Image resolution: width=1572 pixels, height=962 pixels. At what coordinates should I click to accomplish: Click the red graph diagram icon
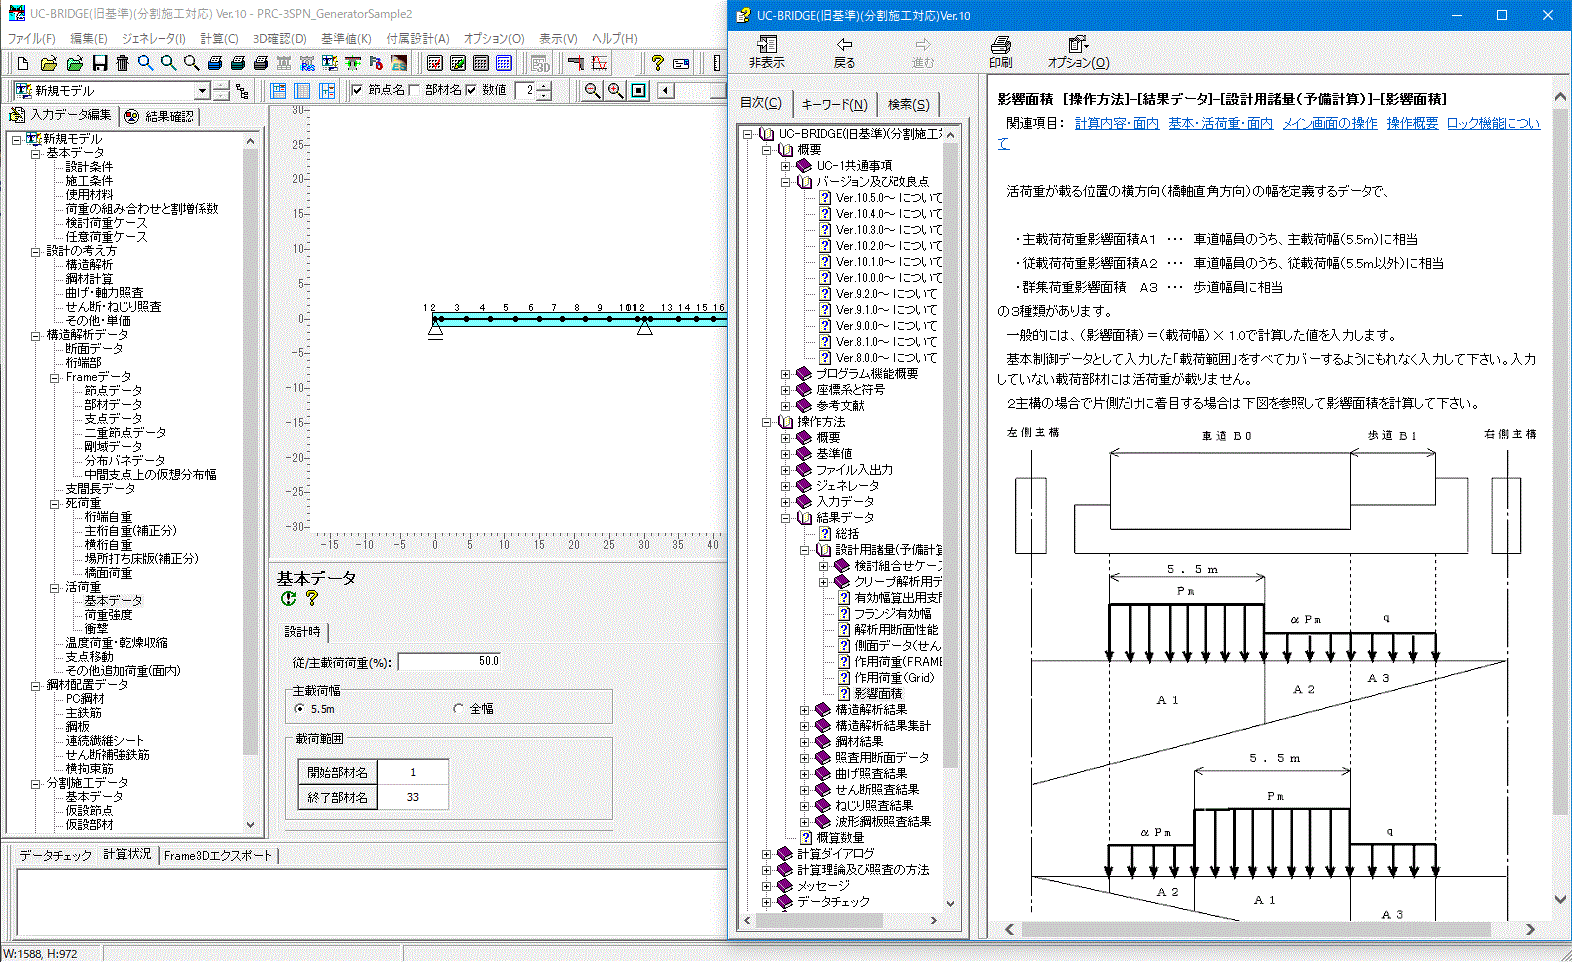click(x=599, y=63)
